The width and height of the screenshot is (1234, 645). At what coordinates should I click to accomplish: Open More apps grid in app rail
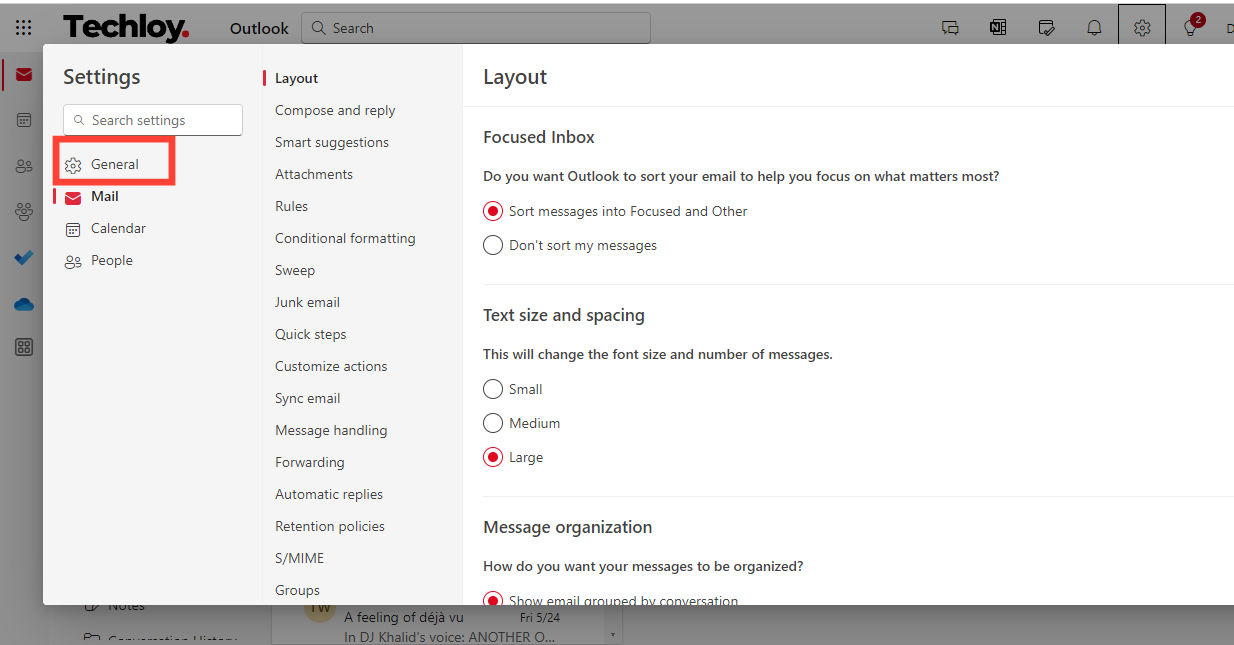point(24,347)
